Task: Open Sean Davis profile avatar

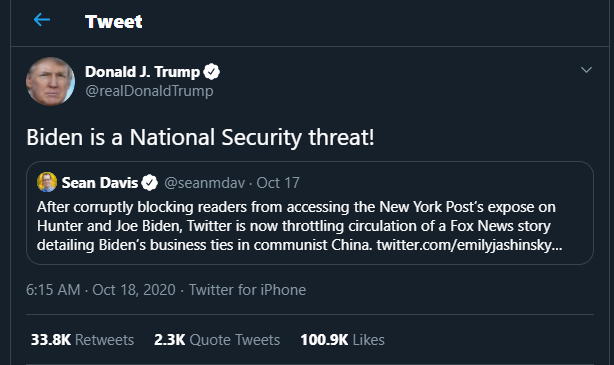Action: pos(47,182)
